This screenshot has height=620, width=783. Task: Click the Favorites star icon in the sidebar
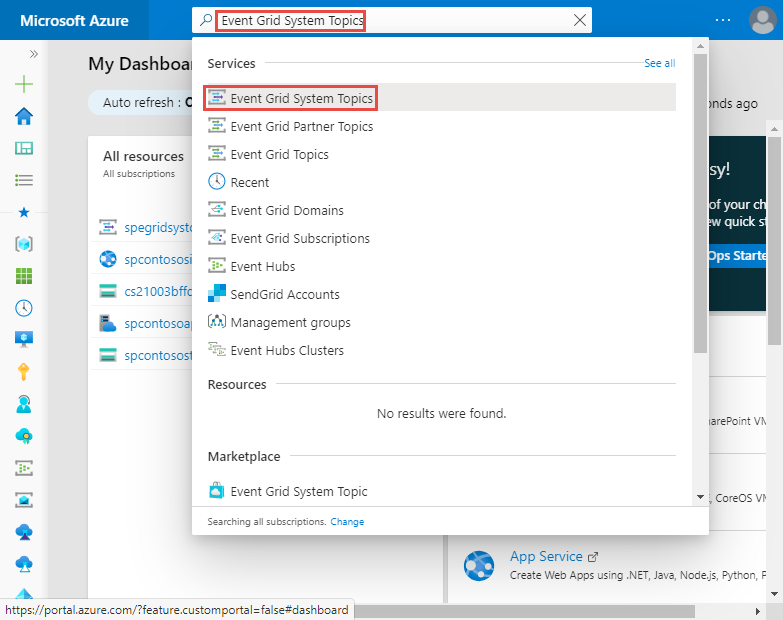pyautogui.click(x=24, y=213)
